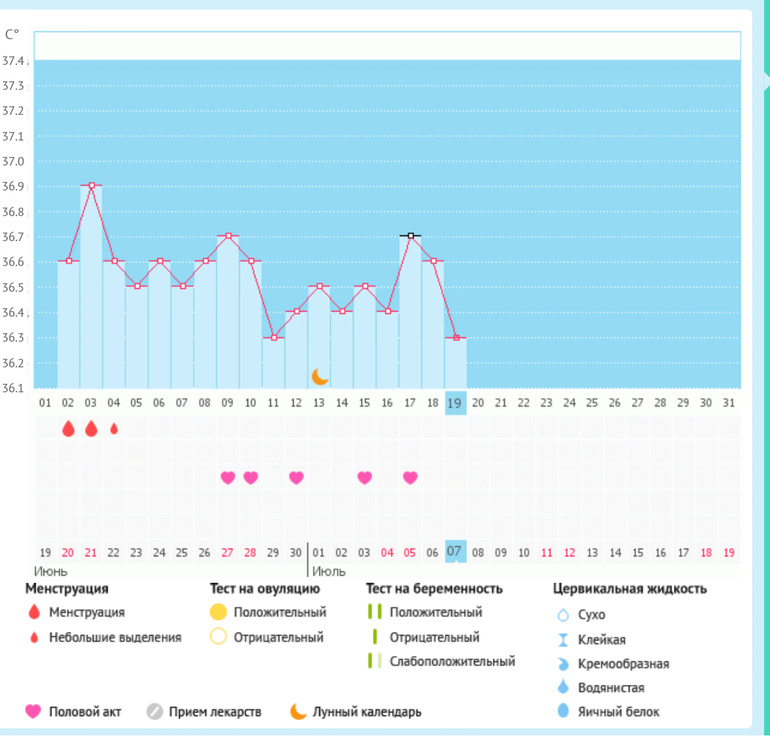Viewport: 770px width, 739px height.
Task: Click the heart icon under cycle day 12
Action: click(296, 478)
